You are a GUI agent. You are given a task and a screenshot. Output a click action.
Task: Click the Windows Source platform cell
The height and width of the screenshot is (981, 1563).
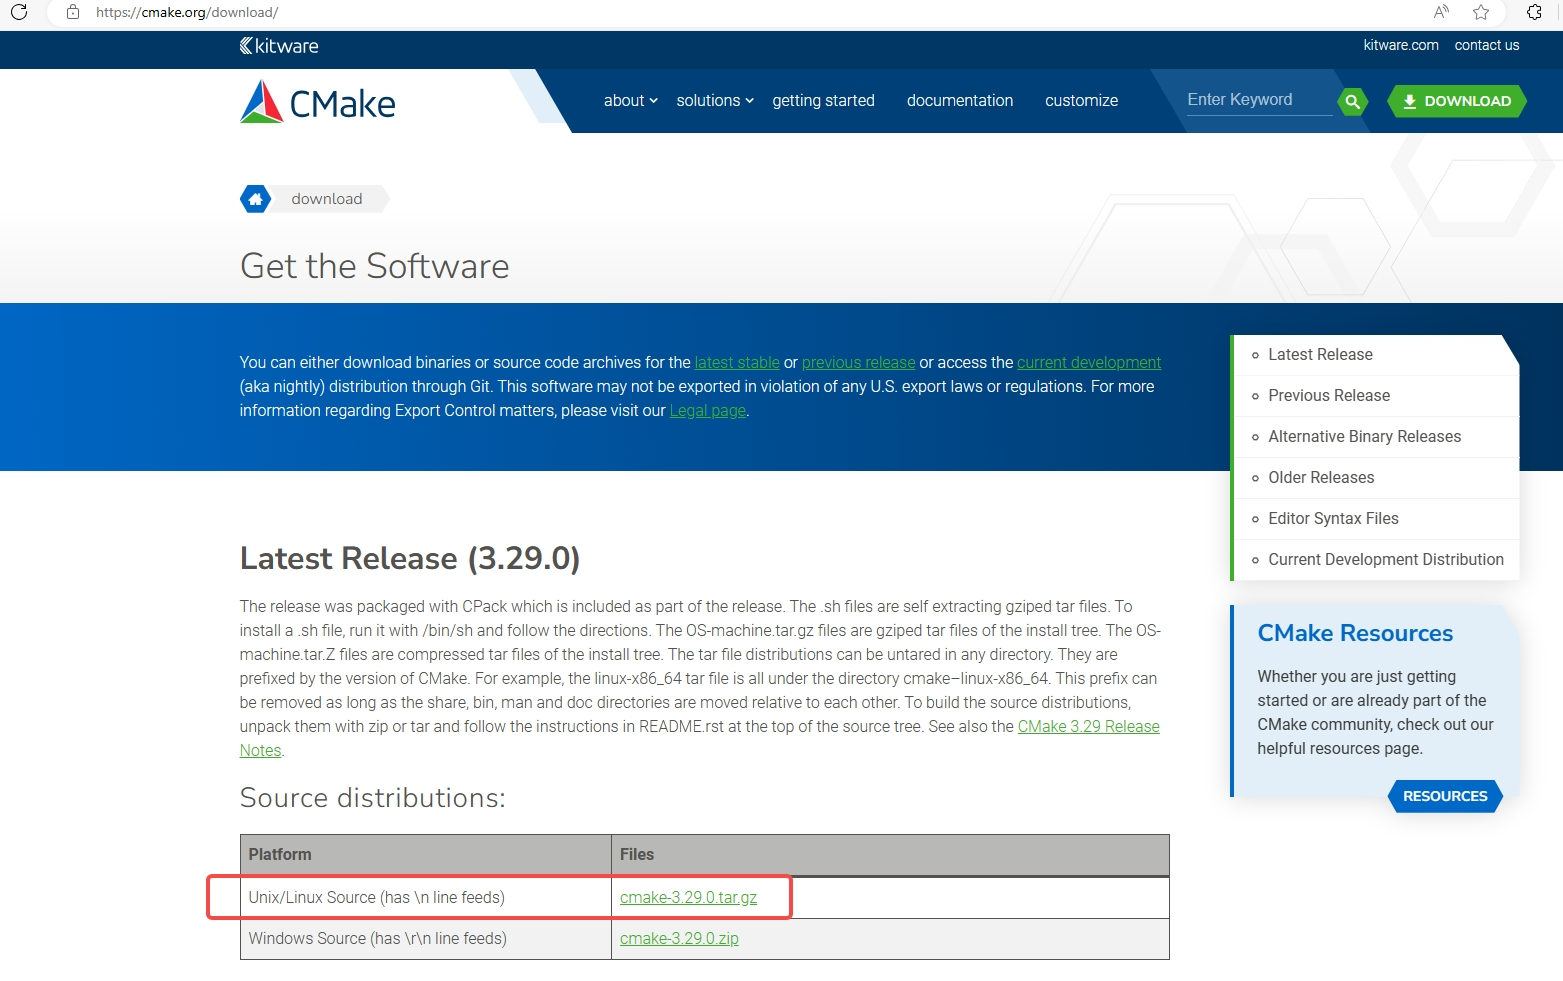pos(426,939)
